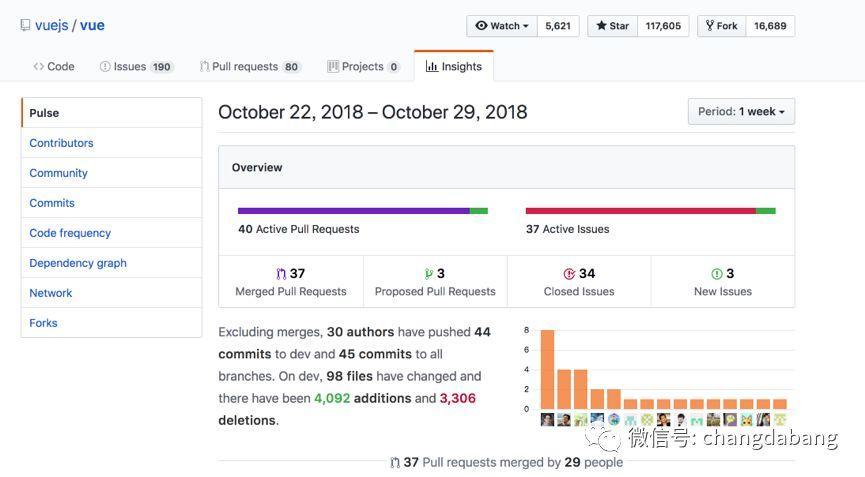Click the new issues green icon
Image resolution: width=865 pixels, height=477 pixels.
[x=716, y=274]
